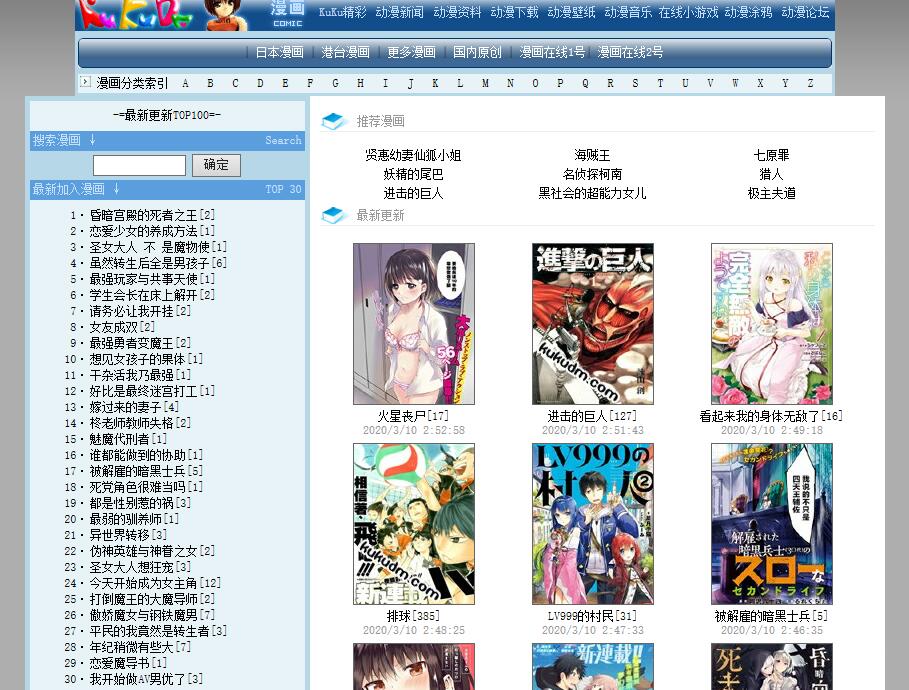Open the 看起来我的身体无敌了 cover thumbnail

point(772,324)
